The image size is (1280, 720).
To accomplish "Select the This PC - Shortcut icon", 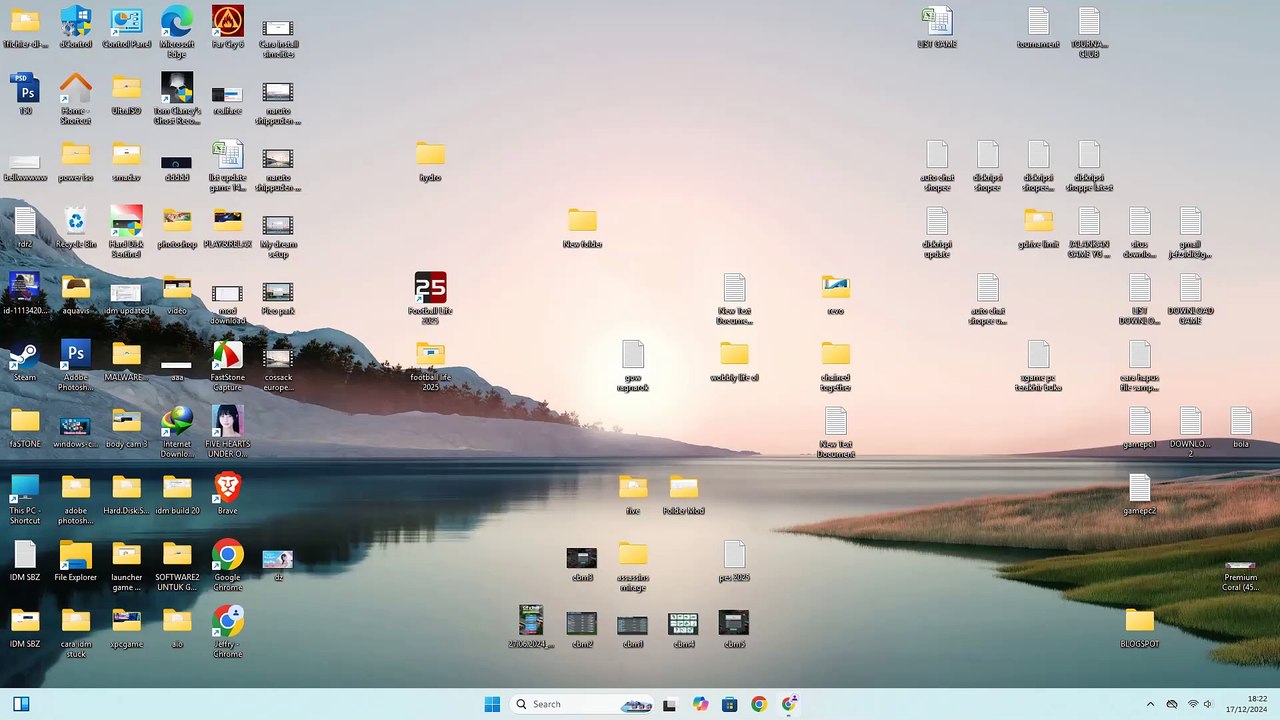I will pos(25,499).
